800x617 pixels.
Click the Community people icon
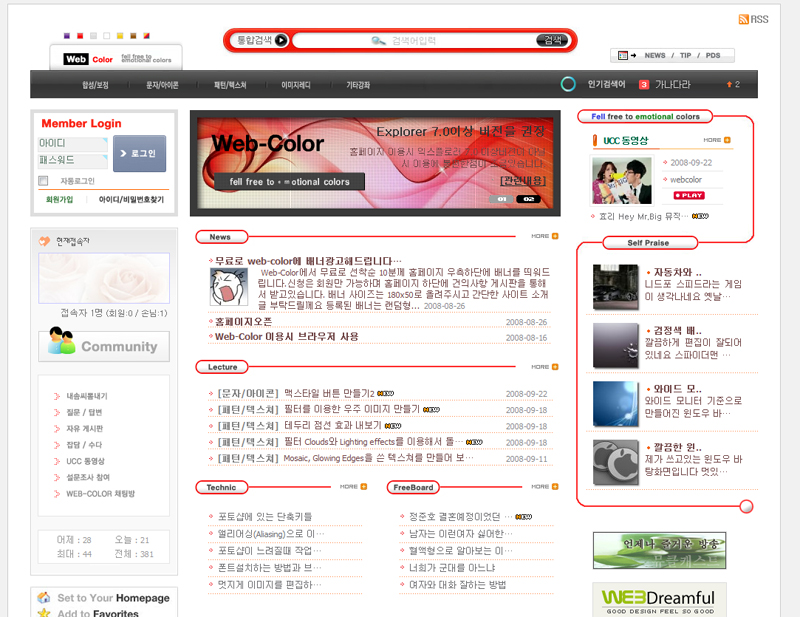(61, 341)
